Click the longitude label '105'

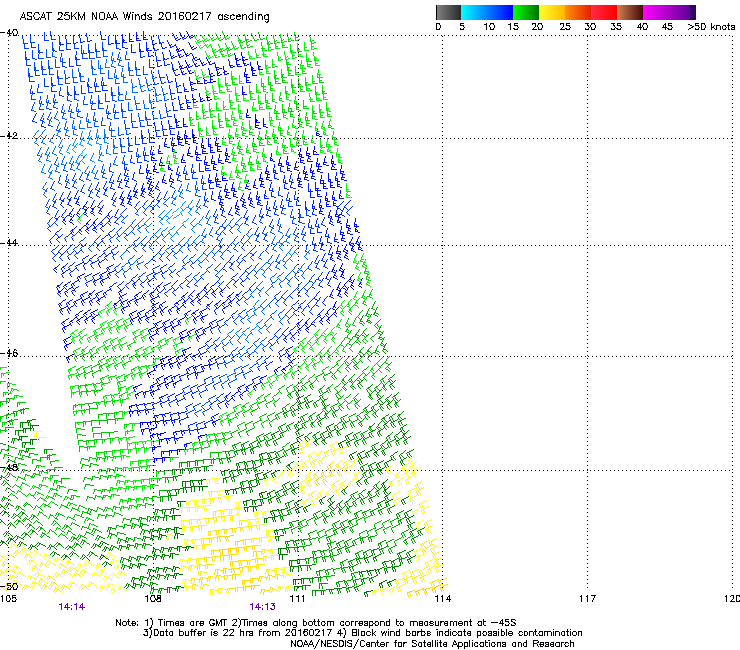[8, 599]
